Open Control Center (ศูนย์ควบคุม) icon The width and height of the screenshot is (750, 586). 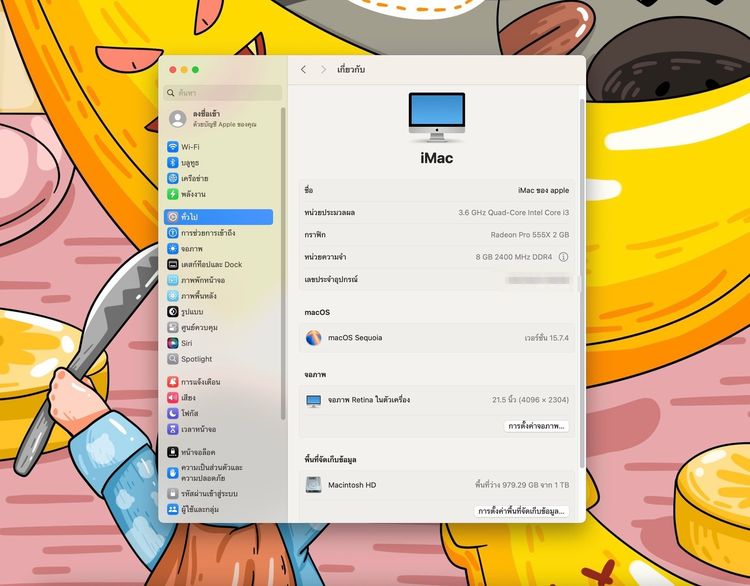pos(173,328)
